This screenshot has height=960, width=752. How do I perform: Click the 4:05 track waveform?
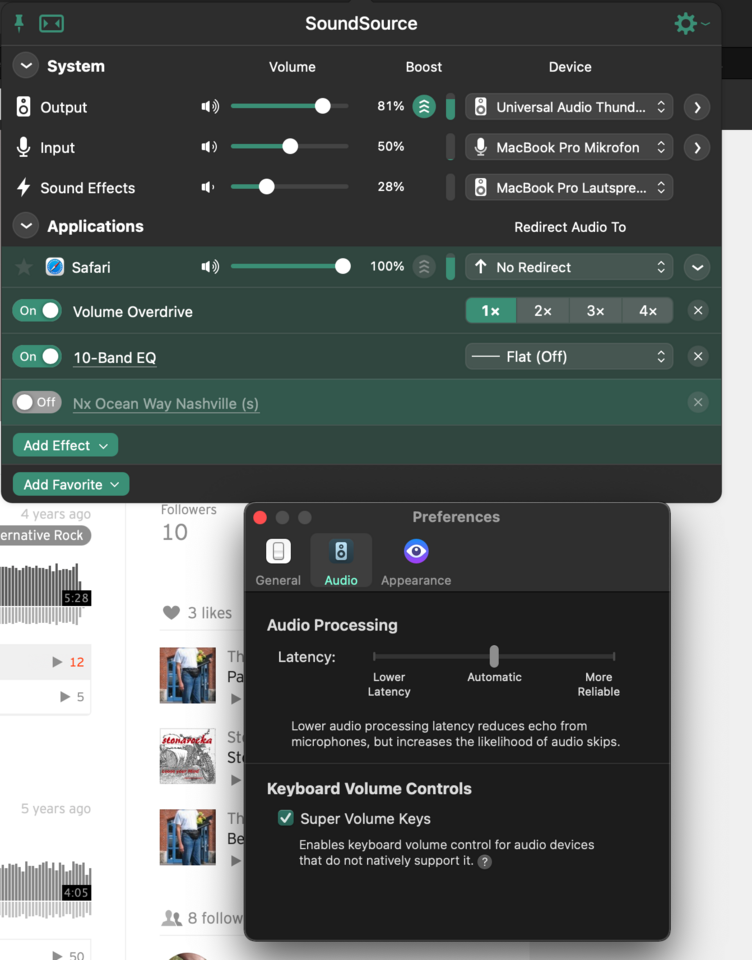(45, 890)
